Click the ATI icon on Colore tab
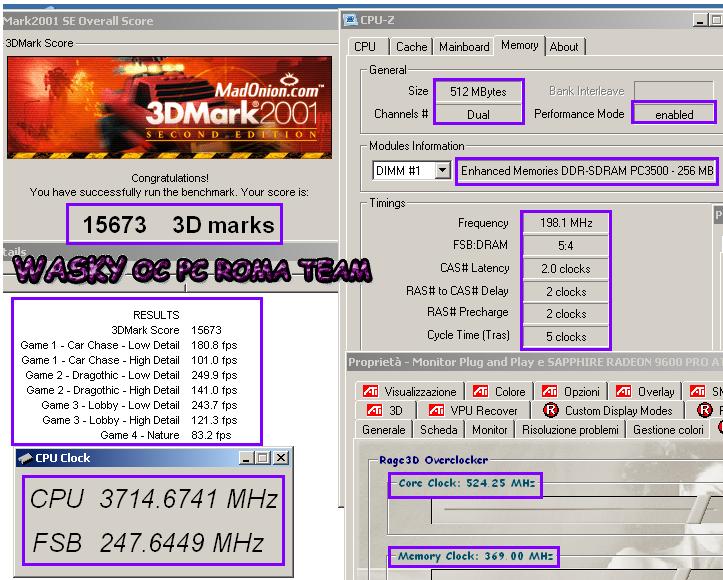This screenshot has width=723, height=580. click(x=480, y=391)
